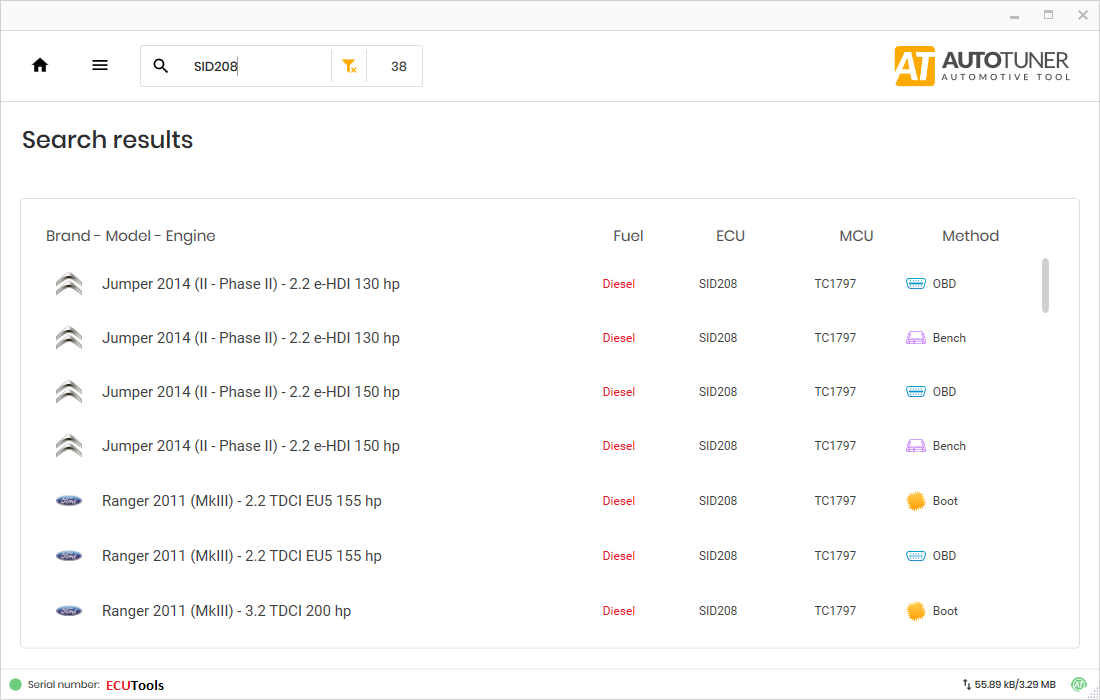Screen dimensions: 1100x700
Task: Click Citroën logo on first Jumper row
Action: click(x=69, y=284)
